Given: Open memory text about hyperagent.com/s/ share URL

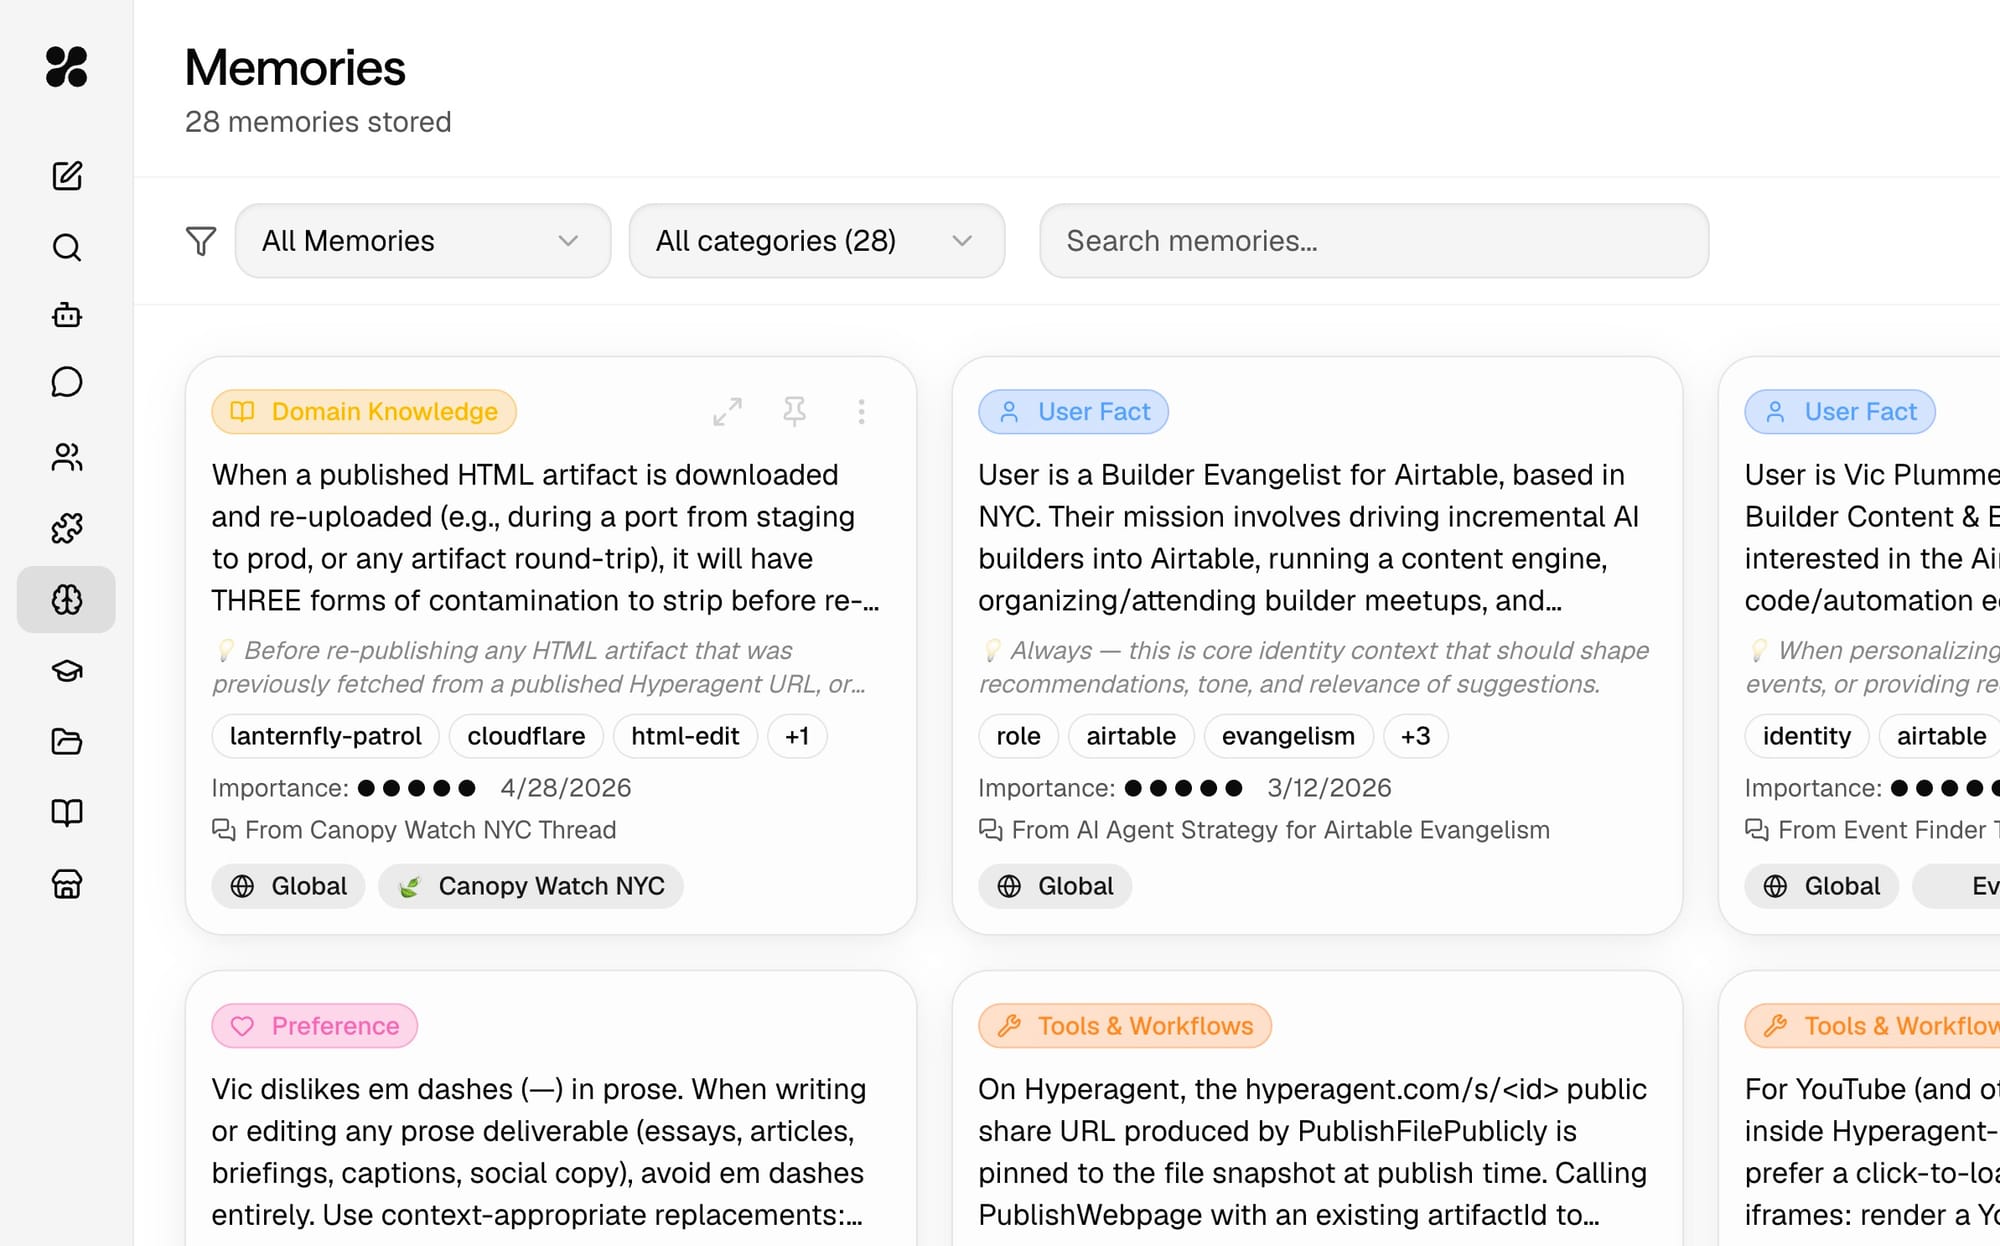Looking at the screenshot, I should [1313, 1152].
